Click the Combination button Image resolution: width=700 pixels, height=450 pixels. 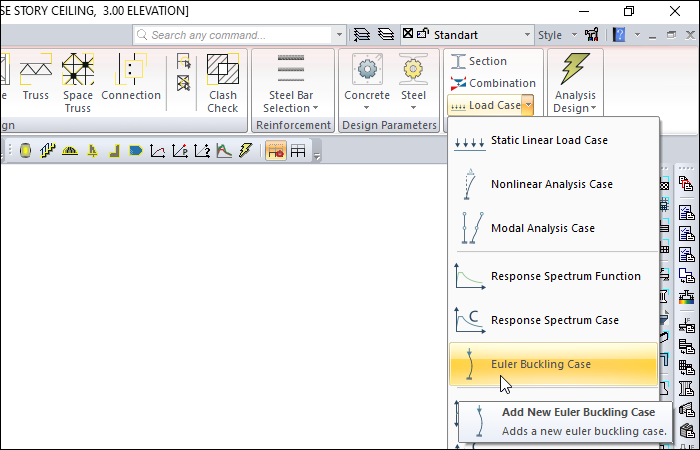493,83
